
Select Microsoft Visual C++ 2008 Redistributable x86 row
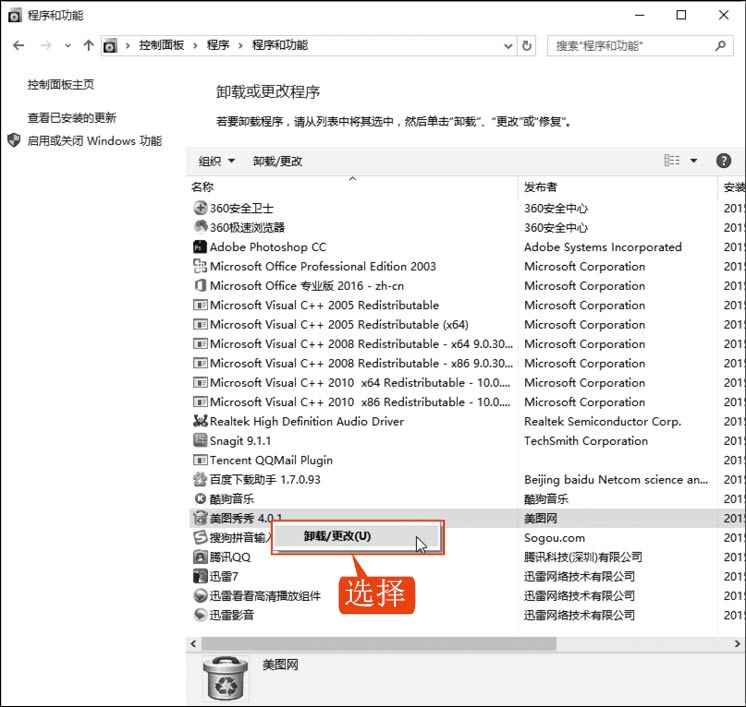466,363
